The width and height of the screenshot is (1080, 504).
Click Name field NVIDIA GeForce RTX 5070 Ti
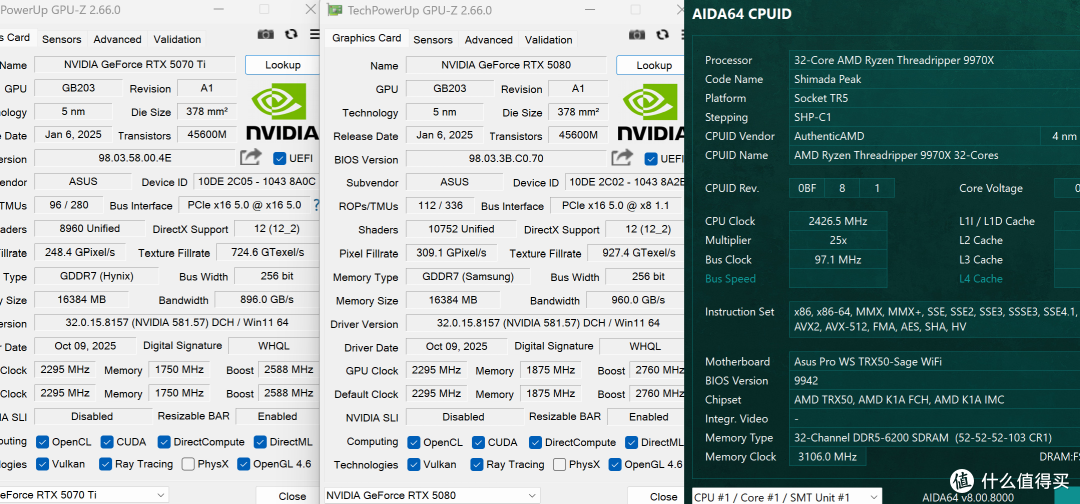[x=135, y=65]
